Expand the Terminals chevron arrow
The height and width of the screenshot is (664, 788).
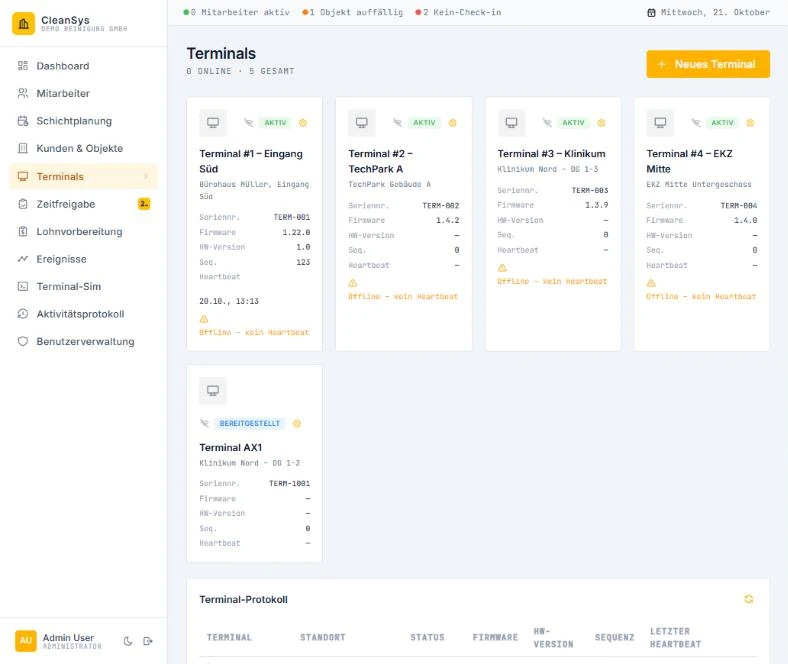(x=146, y=176)
